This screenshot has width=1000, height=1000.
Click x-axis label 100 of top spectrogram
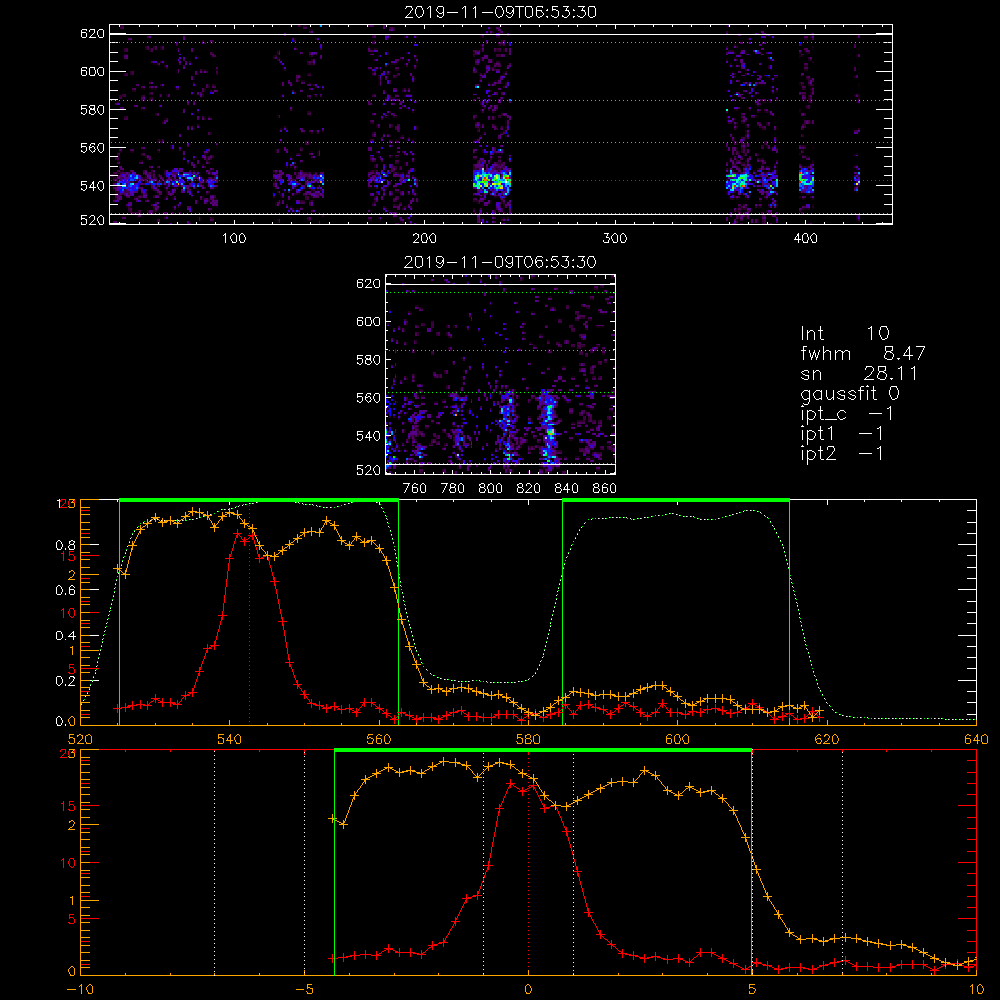click(x=234, y=239)
